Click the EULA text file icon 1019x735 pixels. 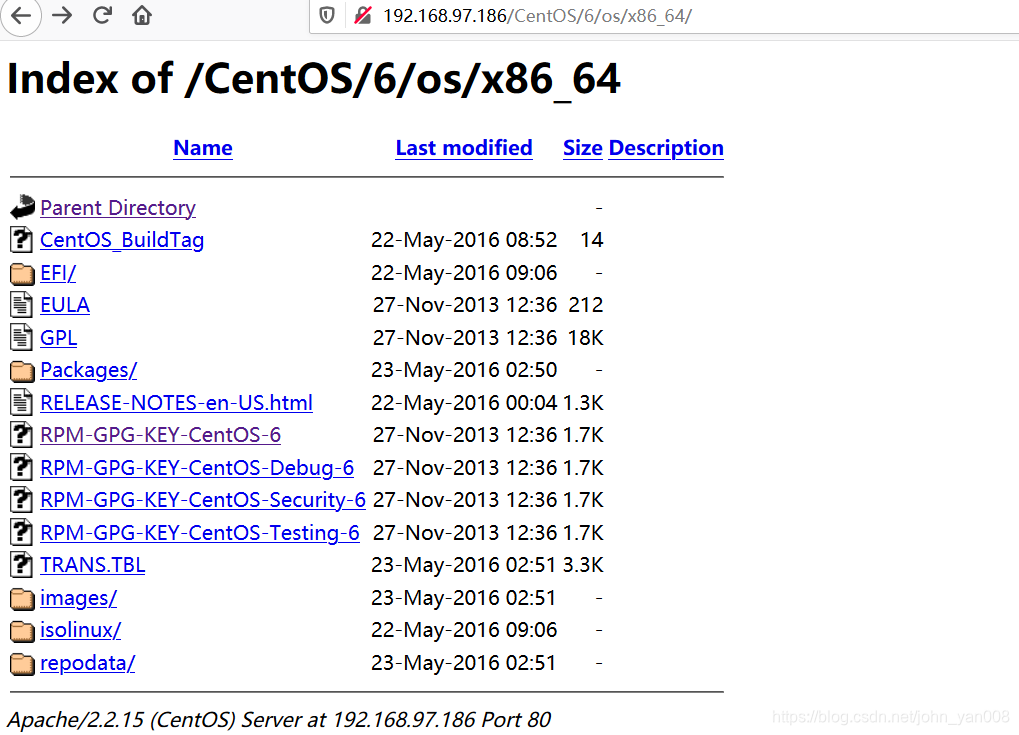(x=21, y=305)
